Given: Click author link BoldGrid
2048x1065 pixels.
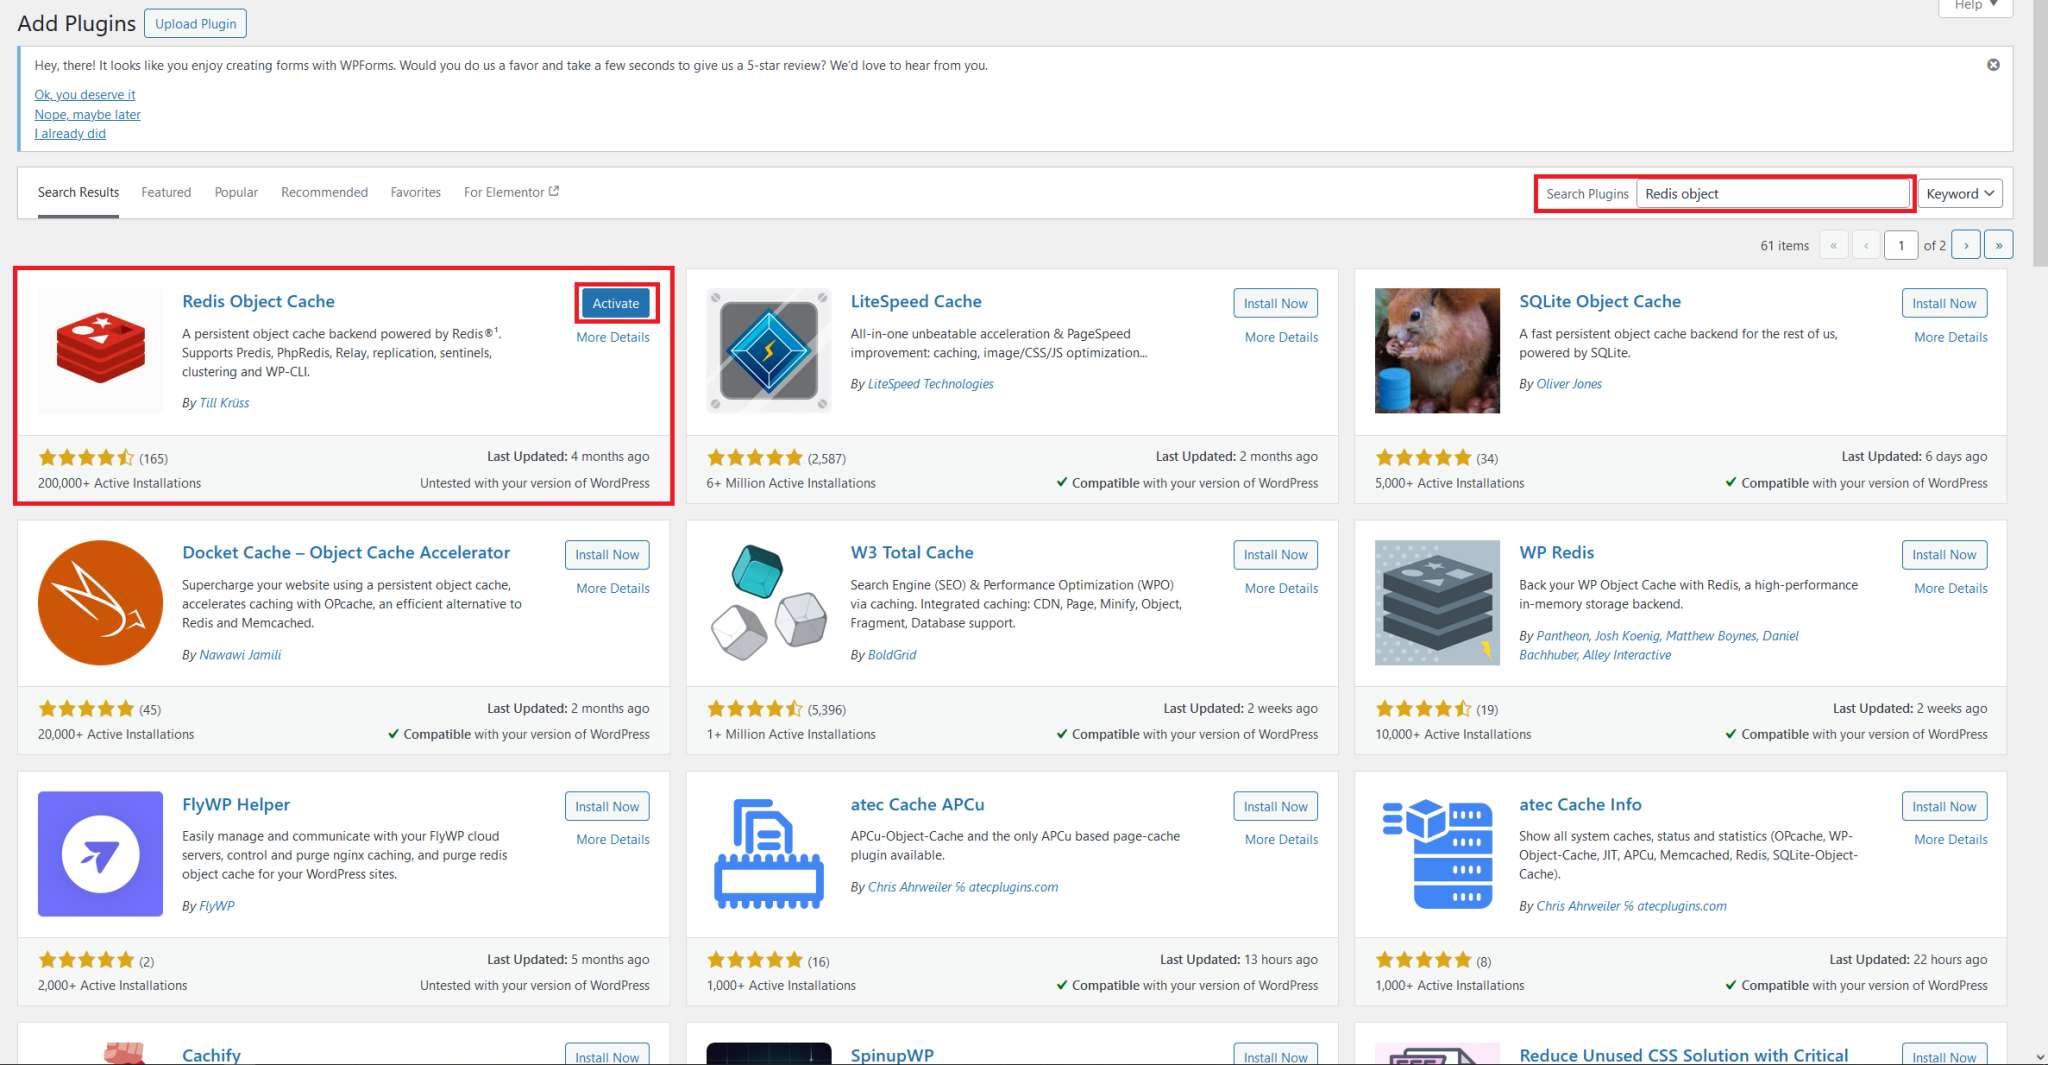Looking at the screenshot, I should tap(892, 655).
